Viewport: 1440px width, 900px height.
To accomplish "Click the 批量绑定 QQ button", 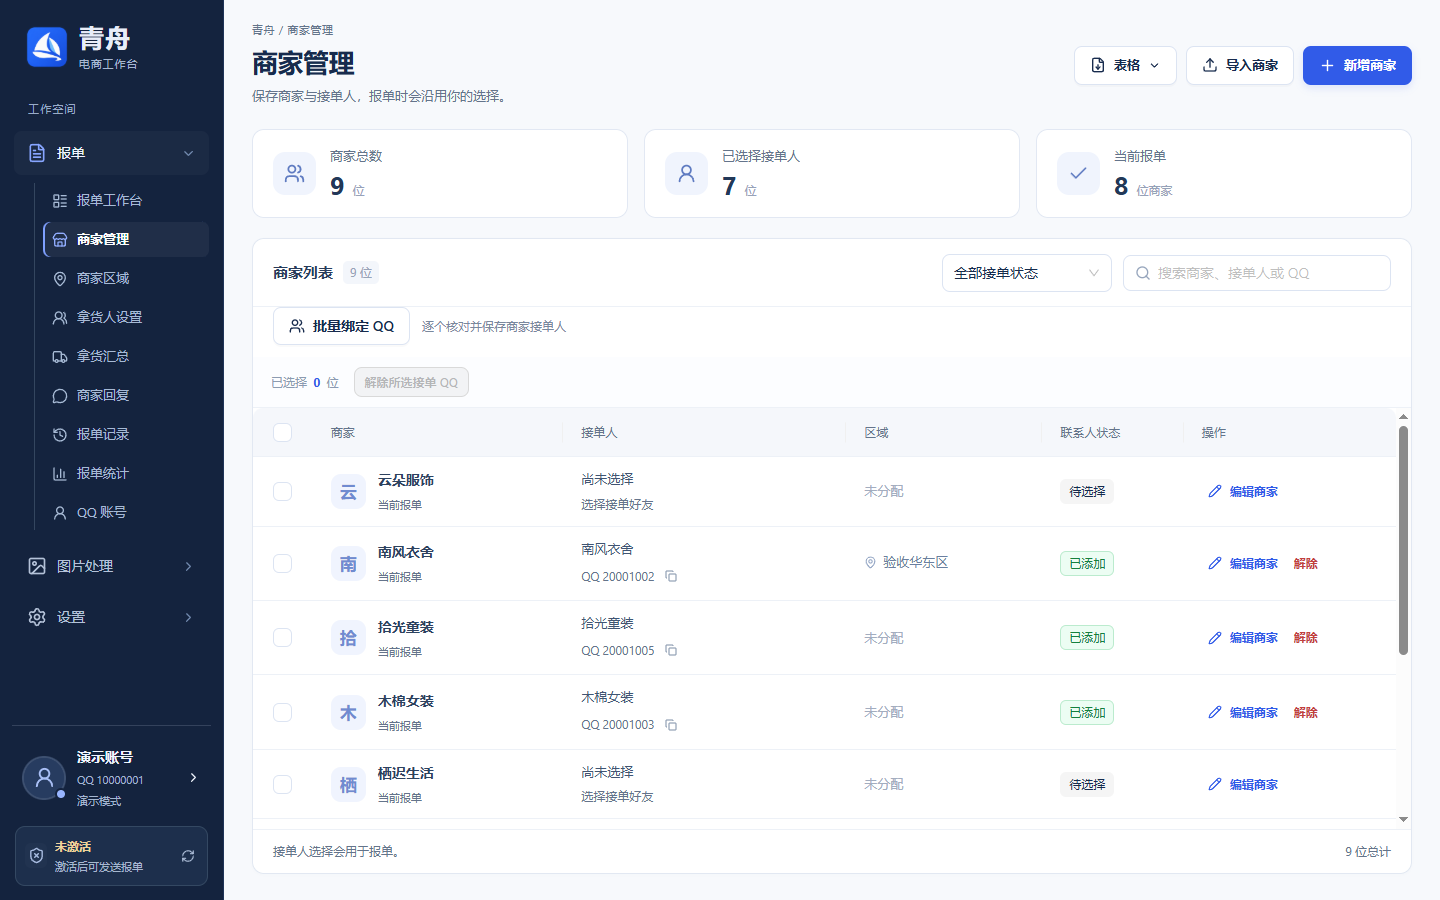I will (x=341, y=326).
